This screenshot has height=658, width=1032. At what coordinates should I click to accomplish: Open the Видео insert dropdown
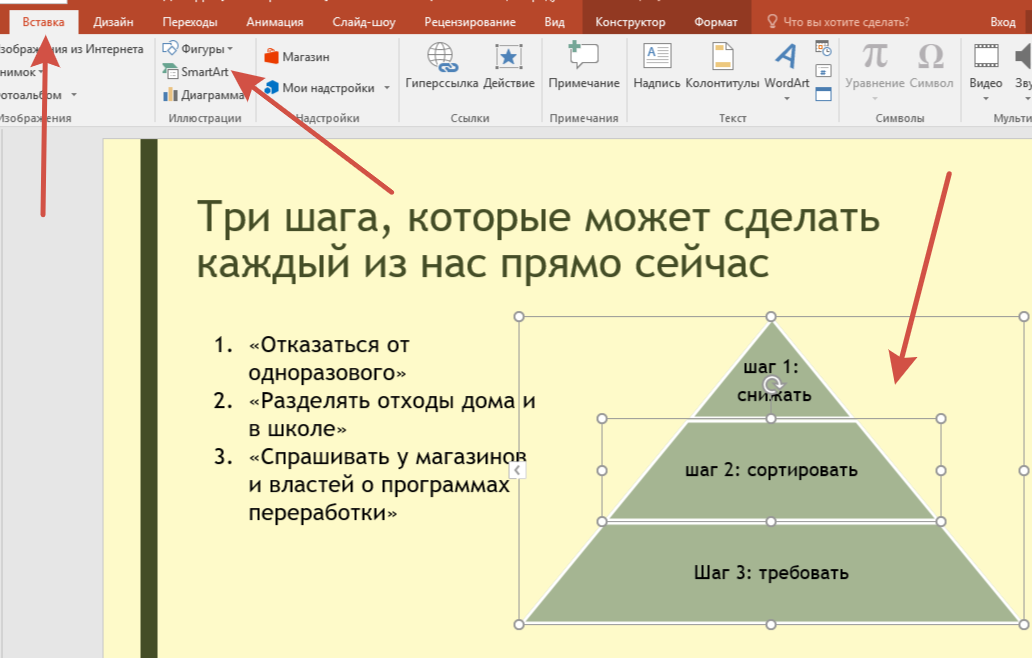tap(985, 98)
